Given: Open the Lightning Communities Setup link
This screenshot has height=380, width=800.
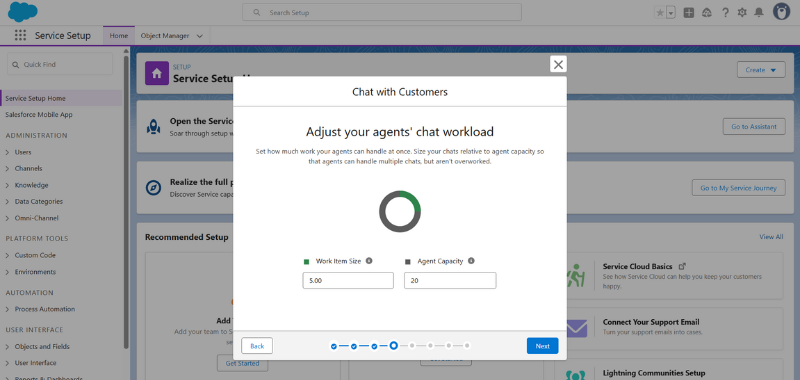Looking at the screenshot, I should click(654, 373).
